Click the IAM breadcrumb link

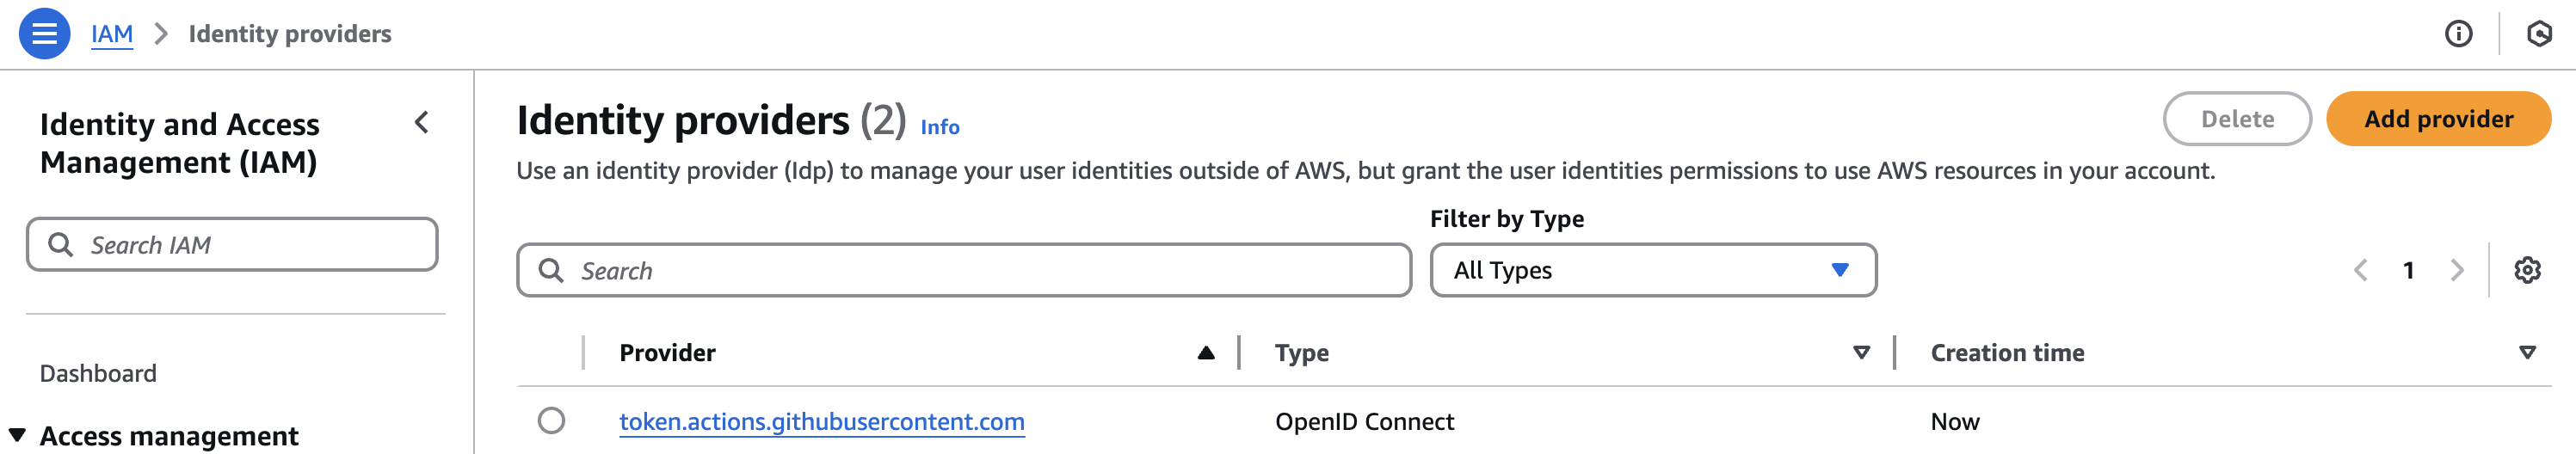[112, 34]
